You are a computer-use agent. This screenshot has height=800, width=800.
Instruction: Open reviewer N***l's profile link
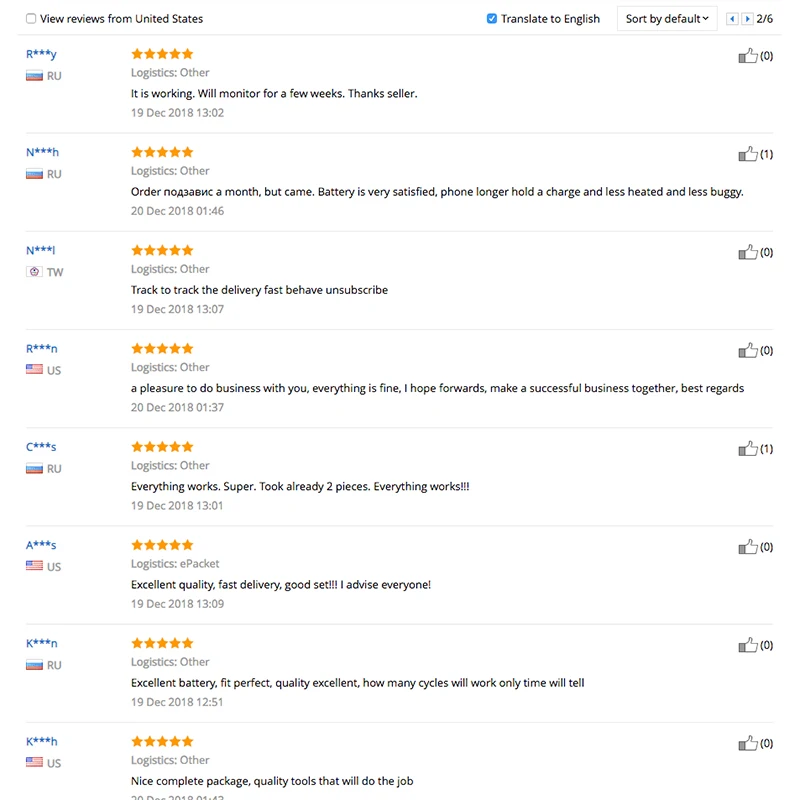(40, 250)
